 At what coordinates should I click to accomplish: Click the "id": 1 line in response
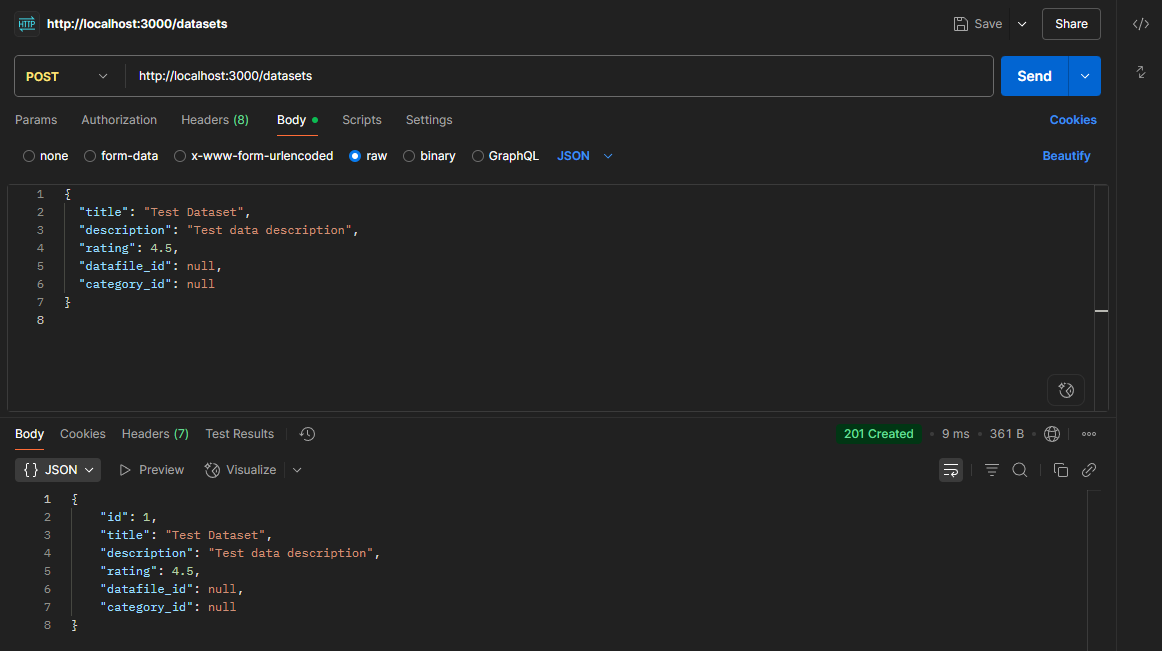coord(128,518)
